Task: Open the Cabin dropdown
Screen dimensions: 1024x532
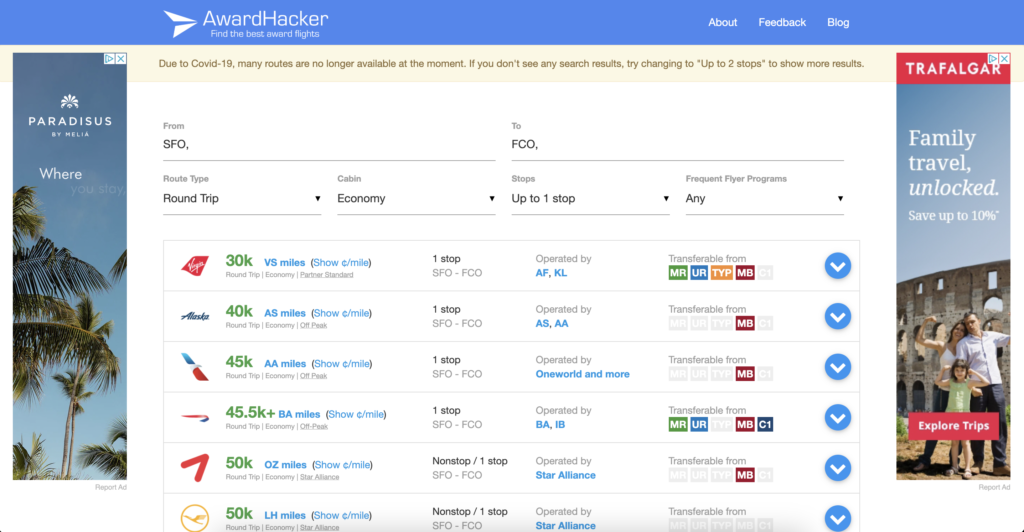Action: pyautogui.click(x=416, y=198)
